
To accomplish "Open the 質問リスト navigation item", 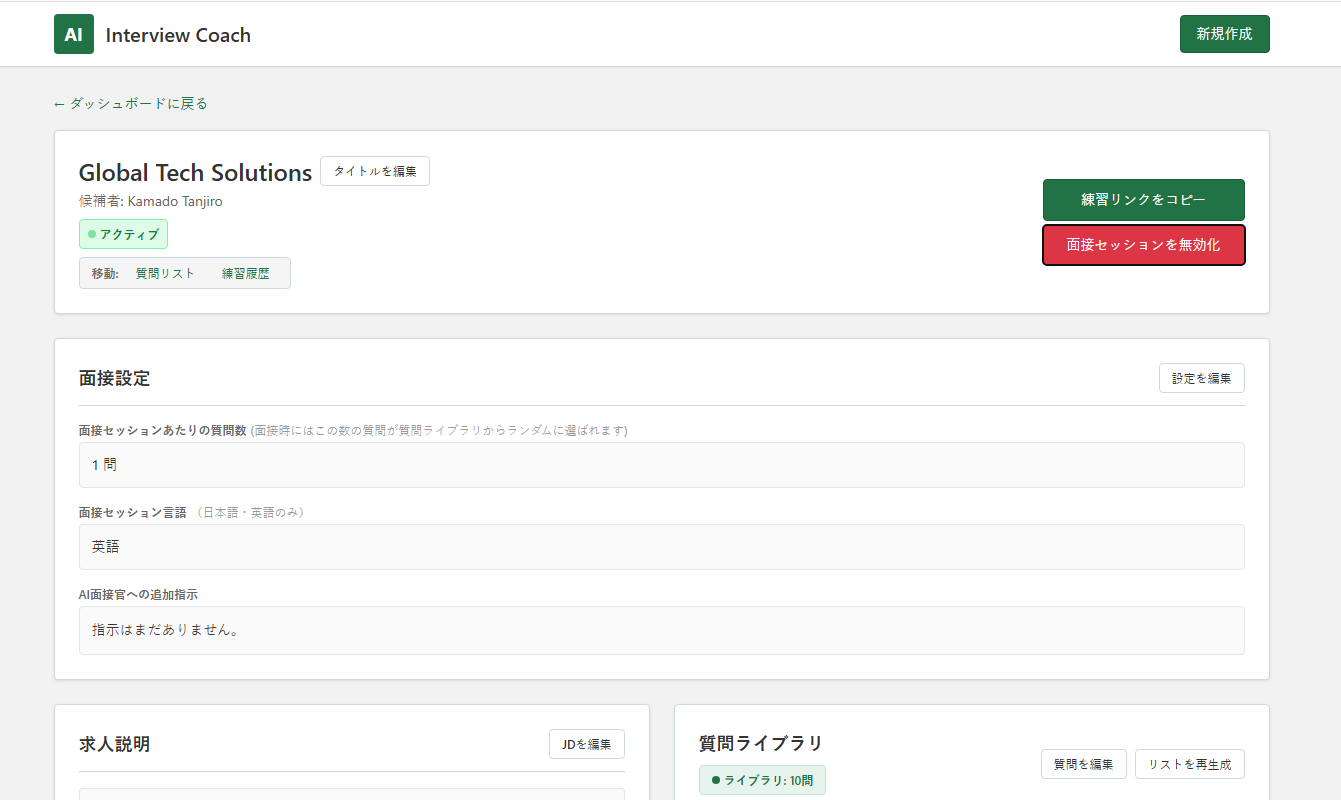I will point(166,271).
